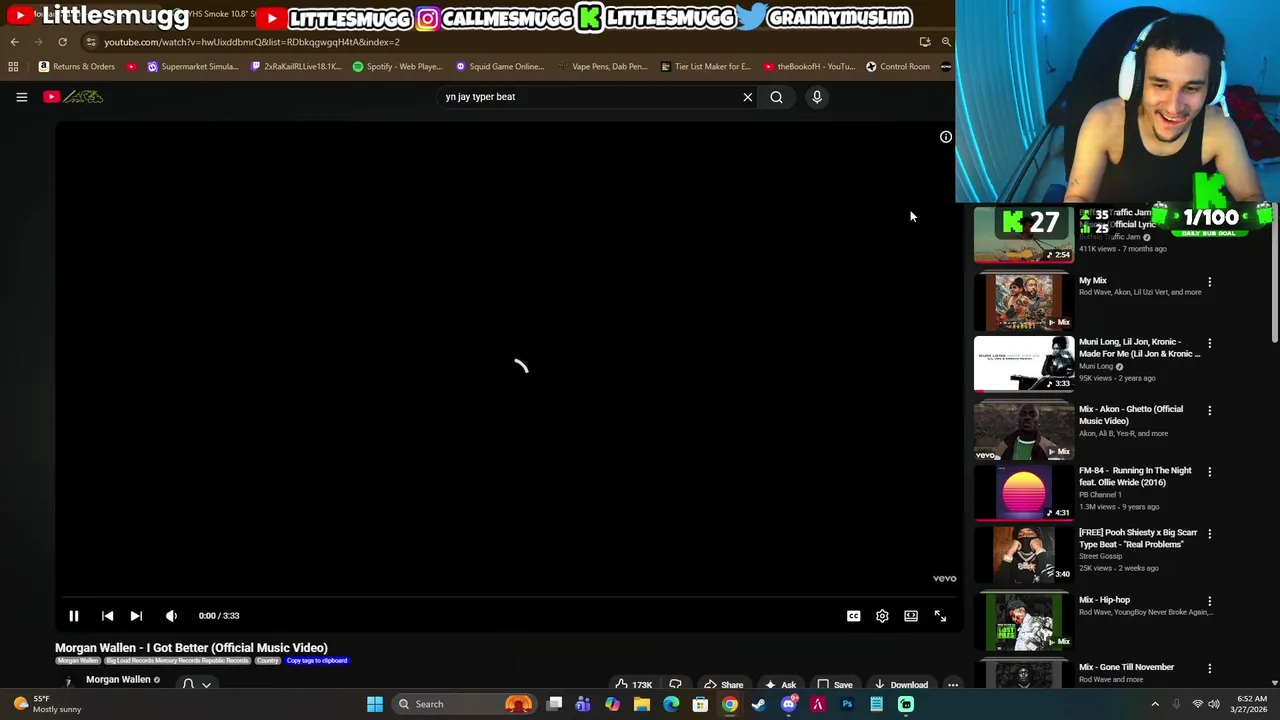Reload the current browser page
1280x720 pixels.
point(62,42)
